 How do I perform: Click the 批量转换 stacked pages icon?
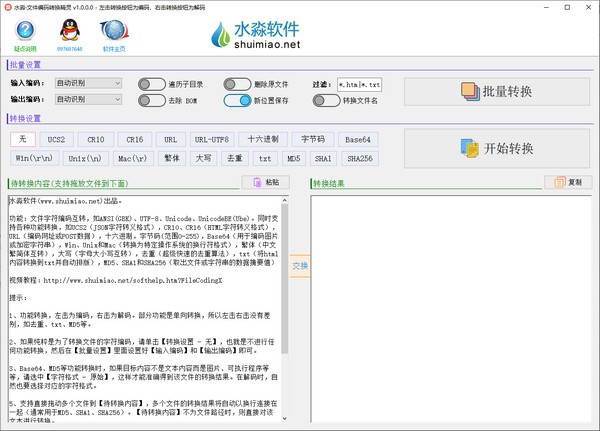[x=470, y=91]
